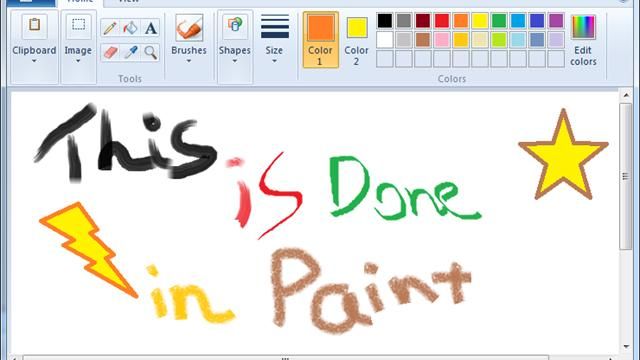Pick the brown color swatch
The height and width of the screenshot is (360, 640).
click(423, 40)
